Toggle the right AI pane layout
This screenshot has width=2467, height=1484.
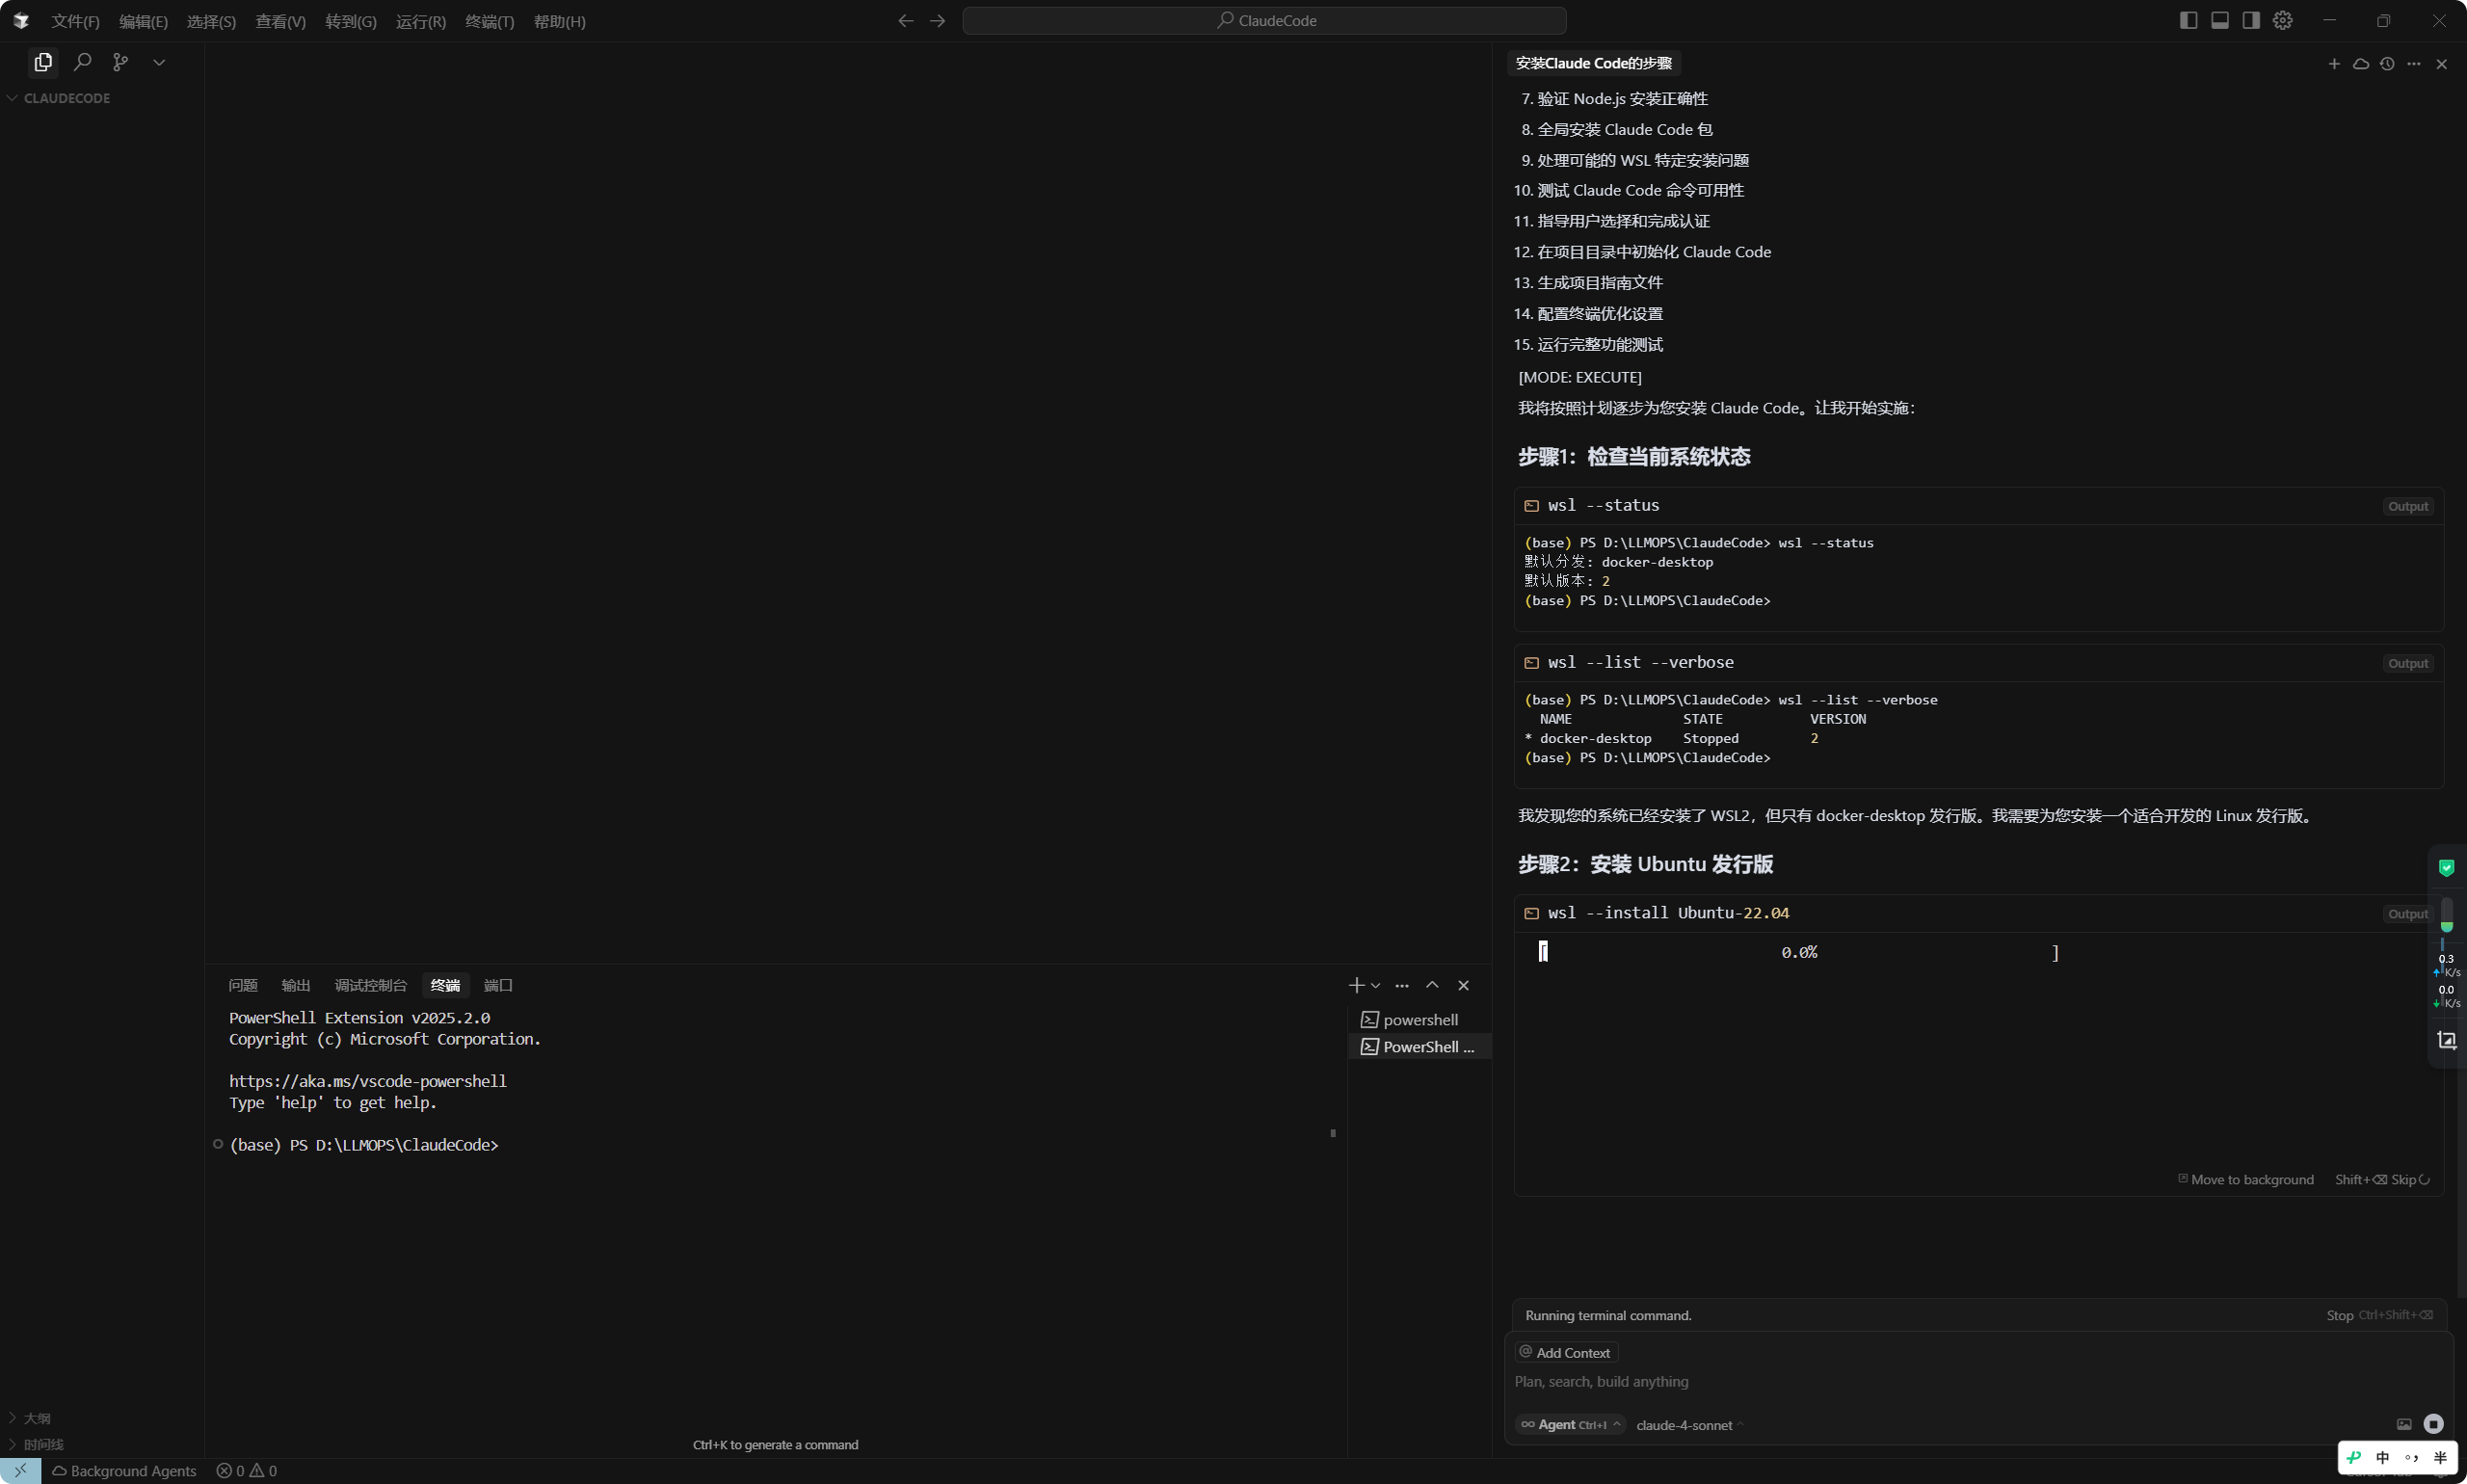coord(2251,20)
